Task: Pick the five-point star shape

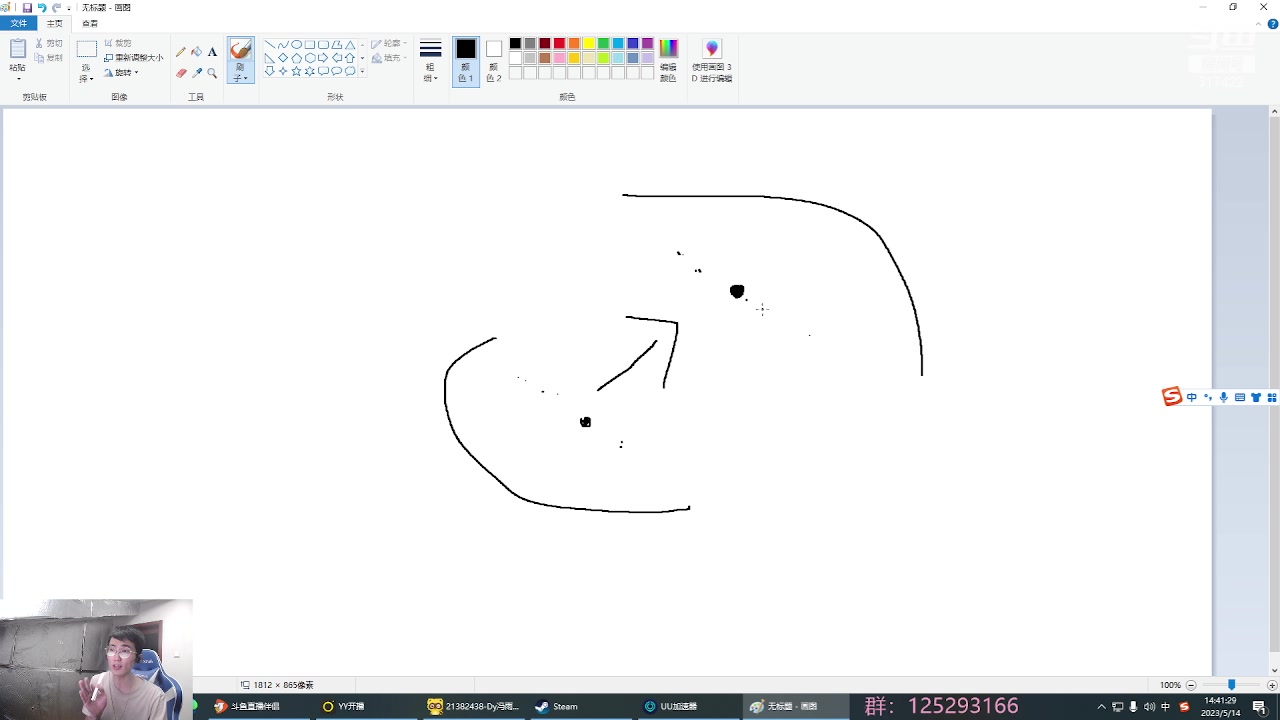Action: (296, 71)
